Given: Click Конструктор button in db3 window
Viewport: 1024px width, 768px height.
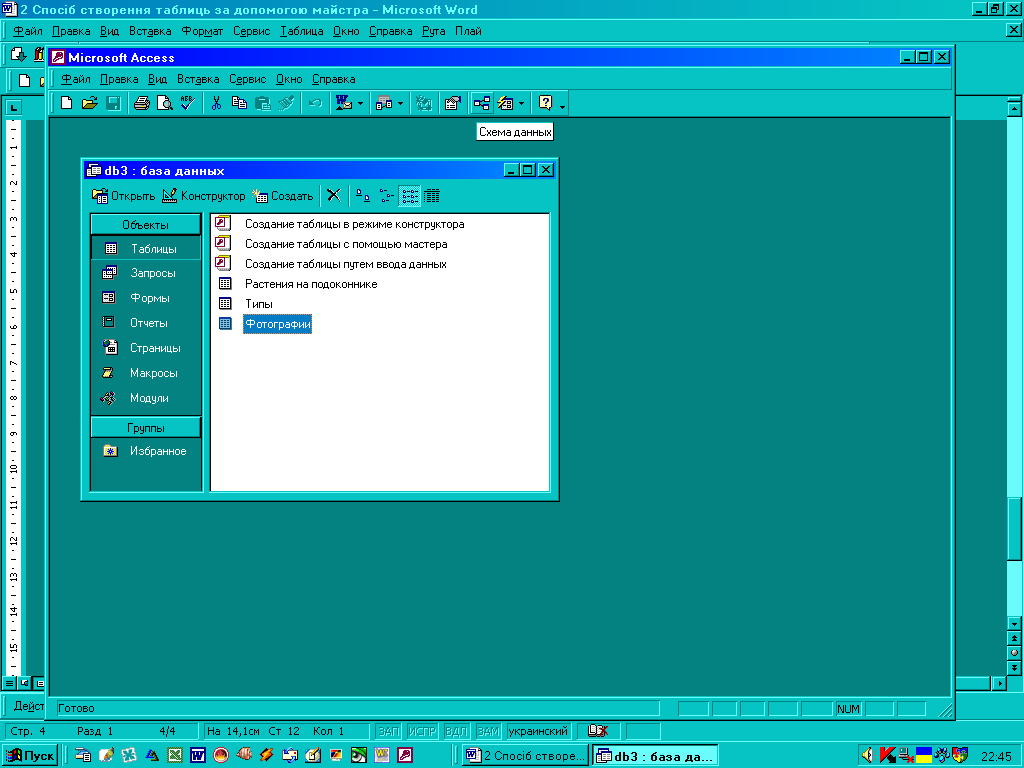Looking at the screenshot, I should point(204,195).
